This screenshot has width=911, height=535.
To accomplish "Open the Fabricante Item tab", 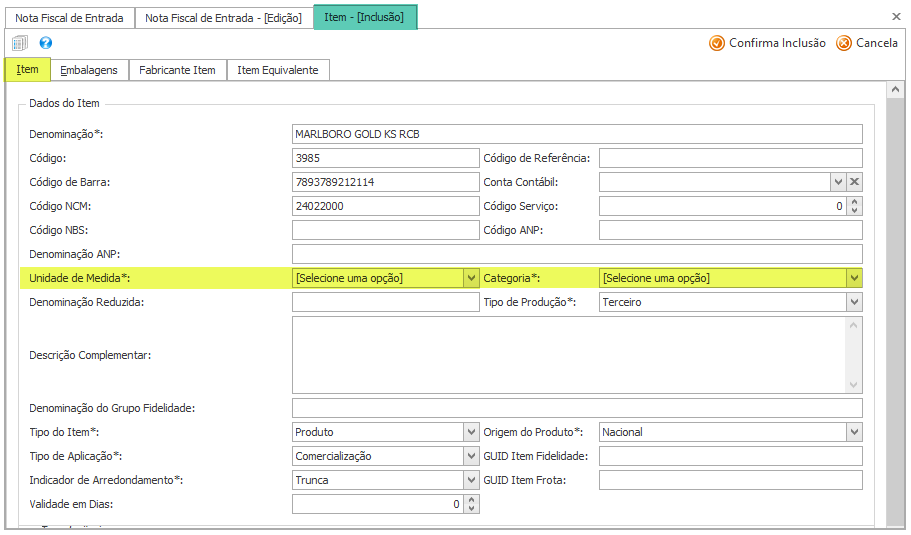I will click(x=177, y=70).
